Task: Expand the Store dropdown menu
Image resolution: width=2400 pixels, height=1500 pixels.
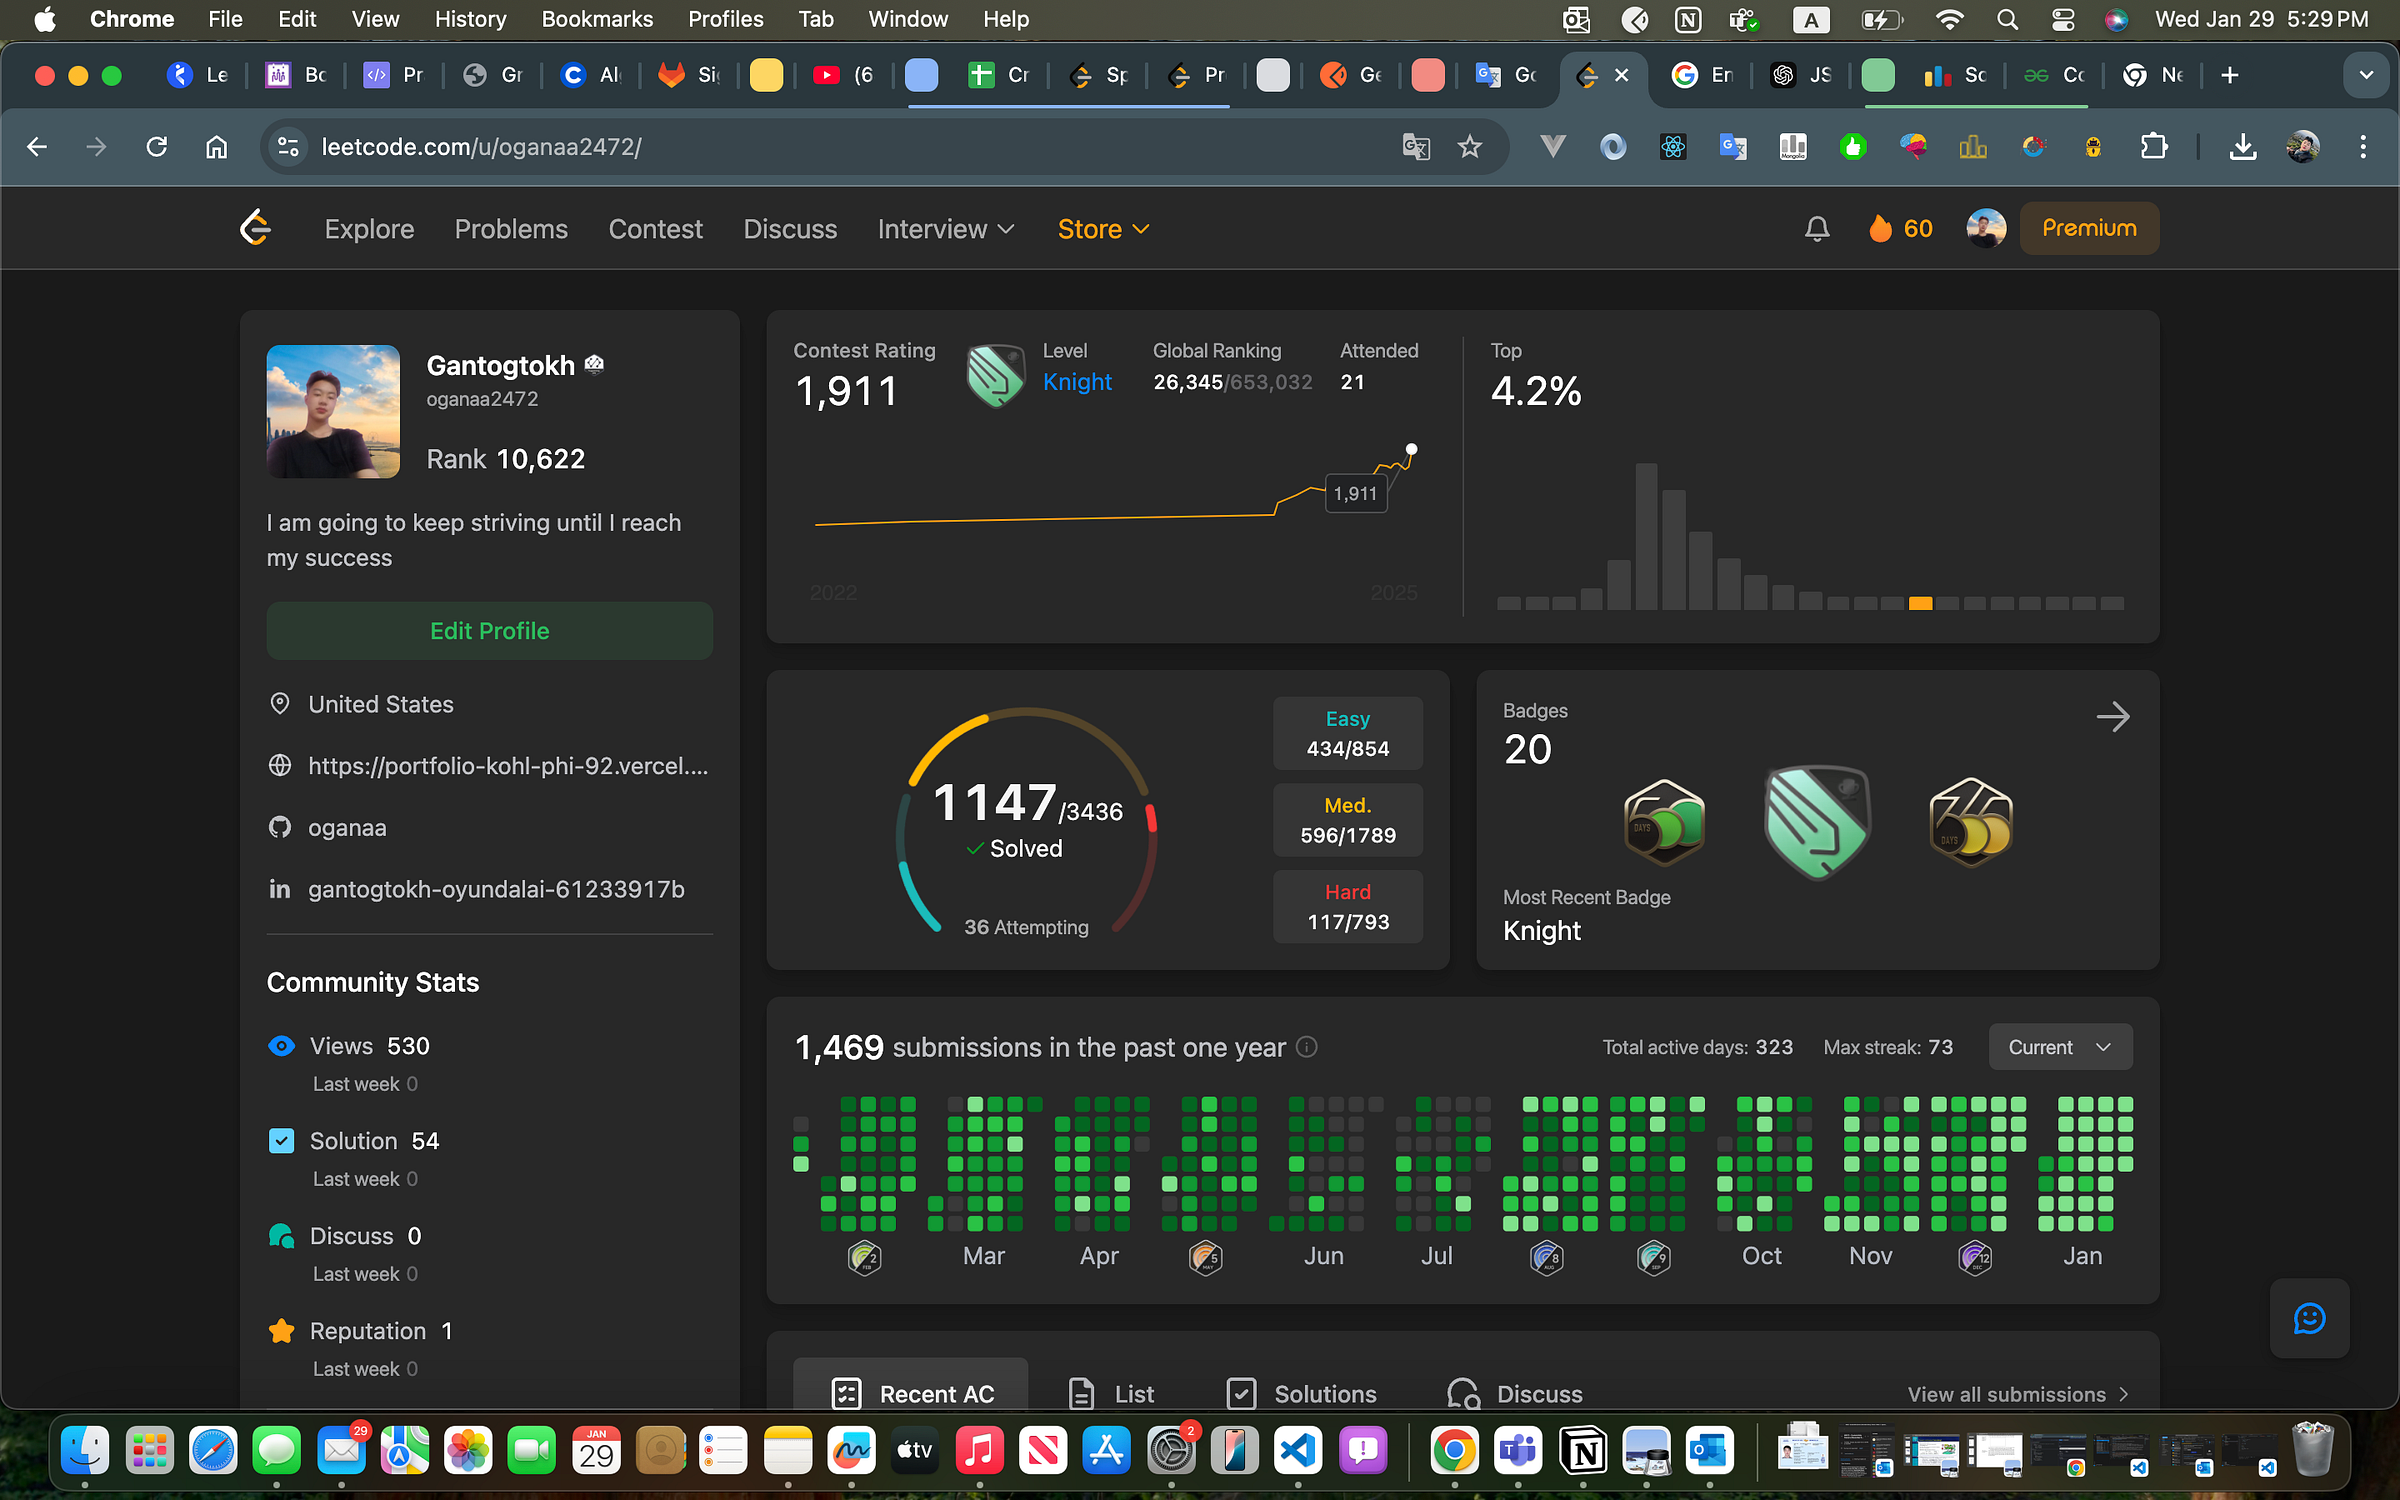Action: click(1103, 229)
